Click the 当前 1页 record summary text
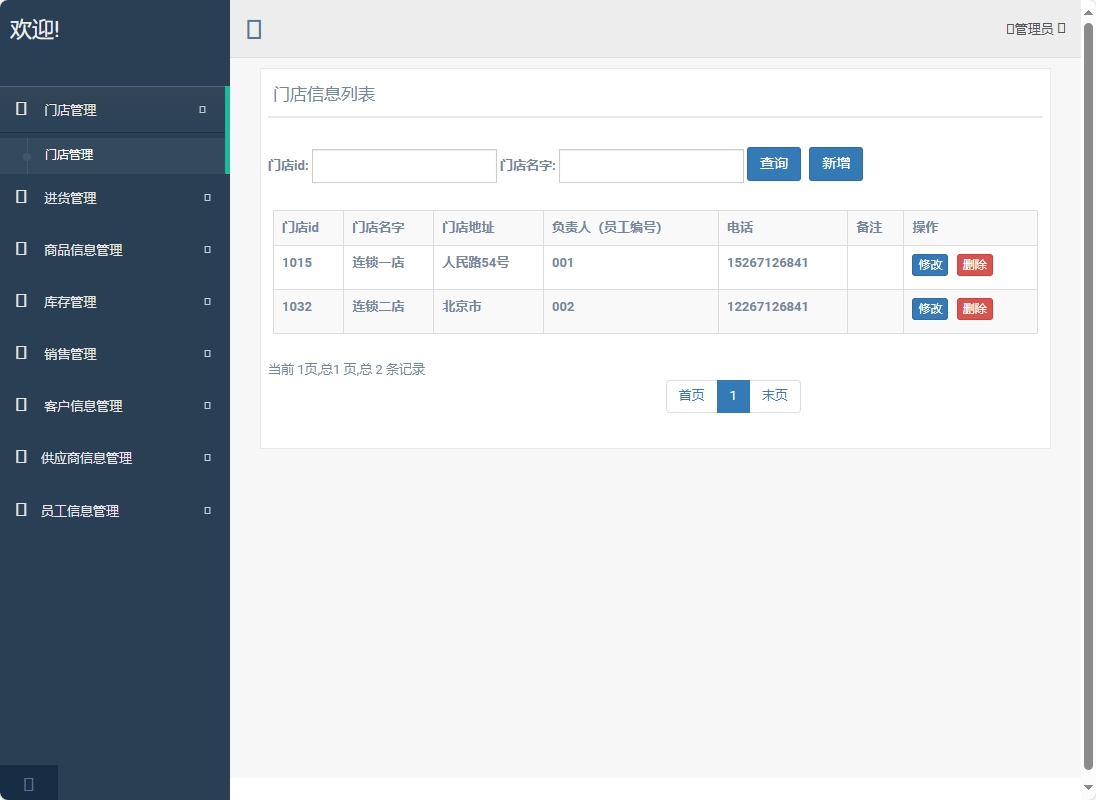The height and width of the screenshot is (800, 1096). [347, 370]
